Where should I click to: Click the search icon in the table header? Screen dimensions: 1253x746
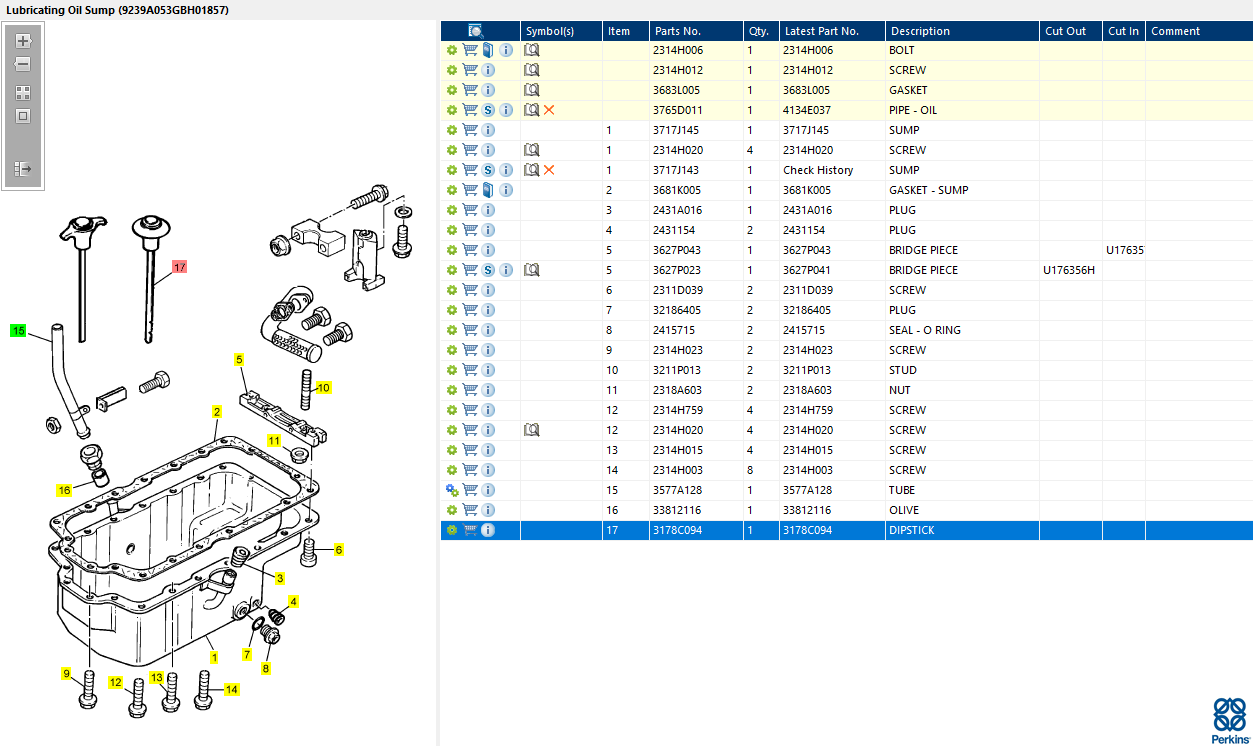click(476, 31)
